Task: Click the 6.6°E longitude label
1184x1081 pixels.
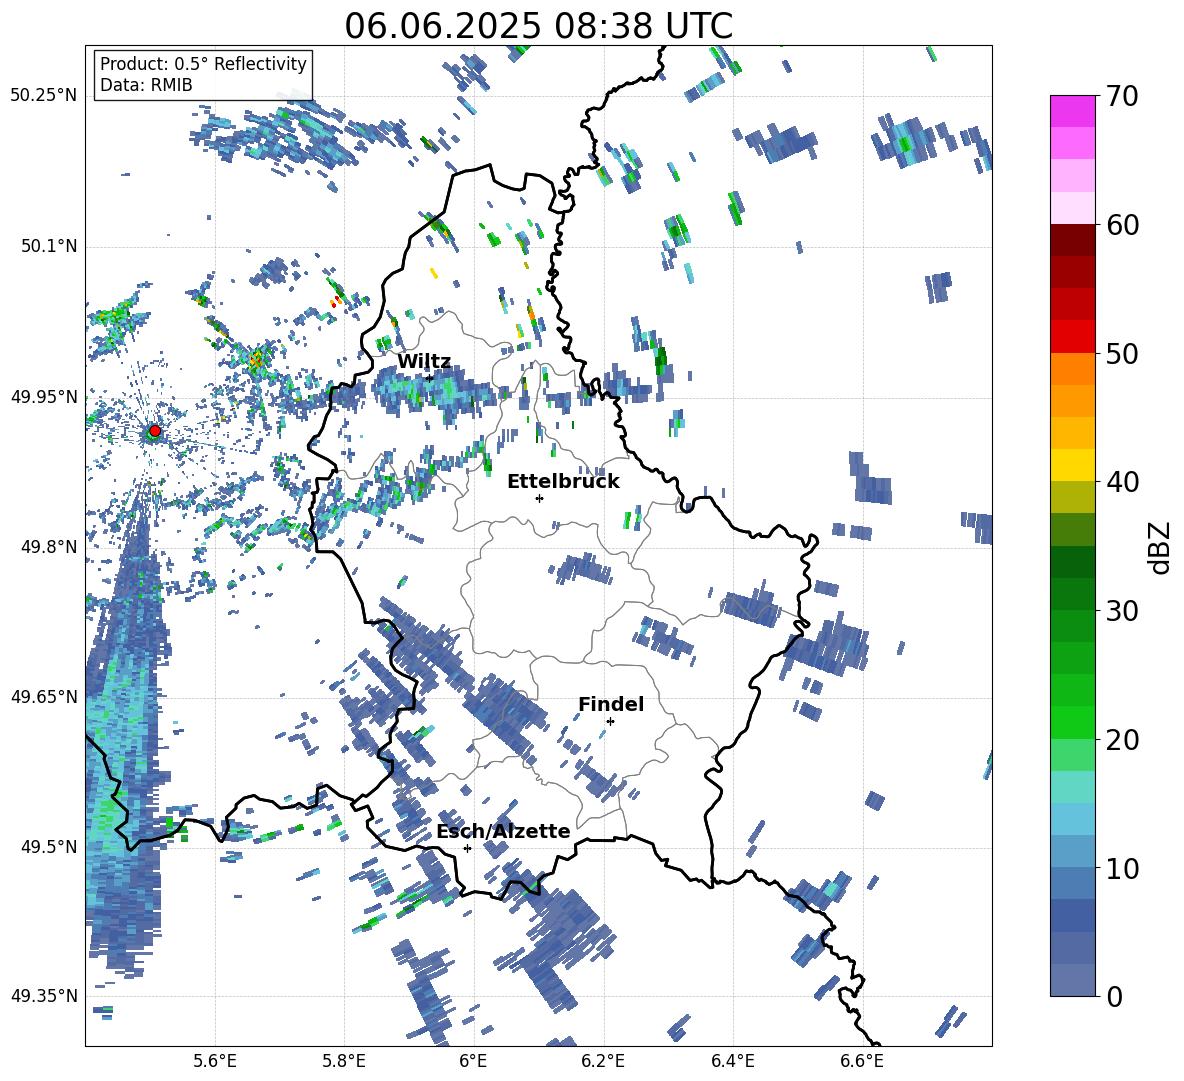Action: (x=862, y=1061)
